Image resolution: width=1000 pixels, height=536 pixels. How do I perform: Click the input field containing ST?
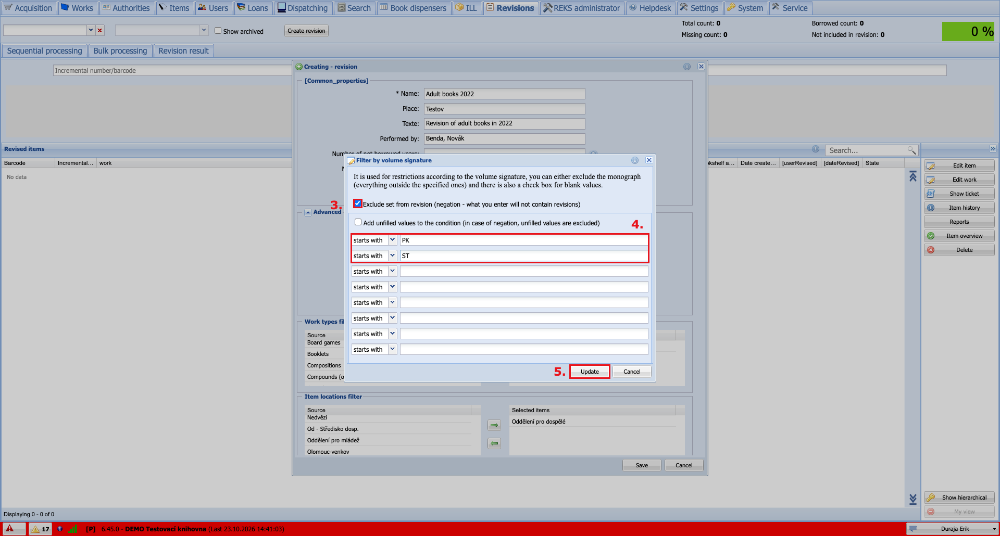[524, 256]
